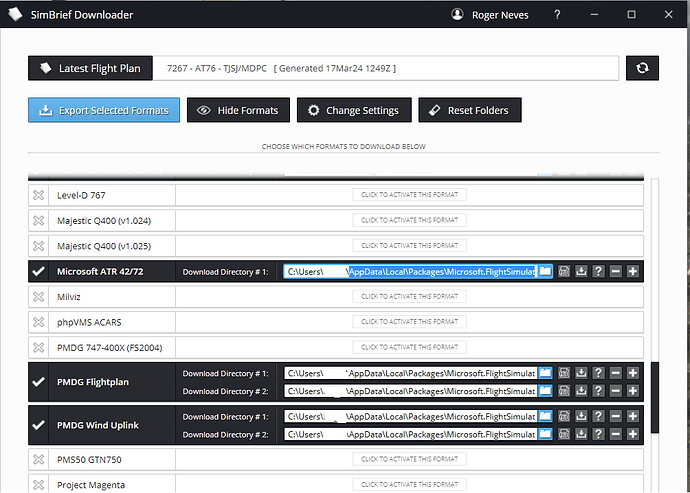The height and width of the screenshot is (493, 690).
Task: Browse folder for PMDG Flightplan directory #1
Action: tap(545, 373)
